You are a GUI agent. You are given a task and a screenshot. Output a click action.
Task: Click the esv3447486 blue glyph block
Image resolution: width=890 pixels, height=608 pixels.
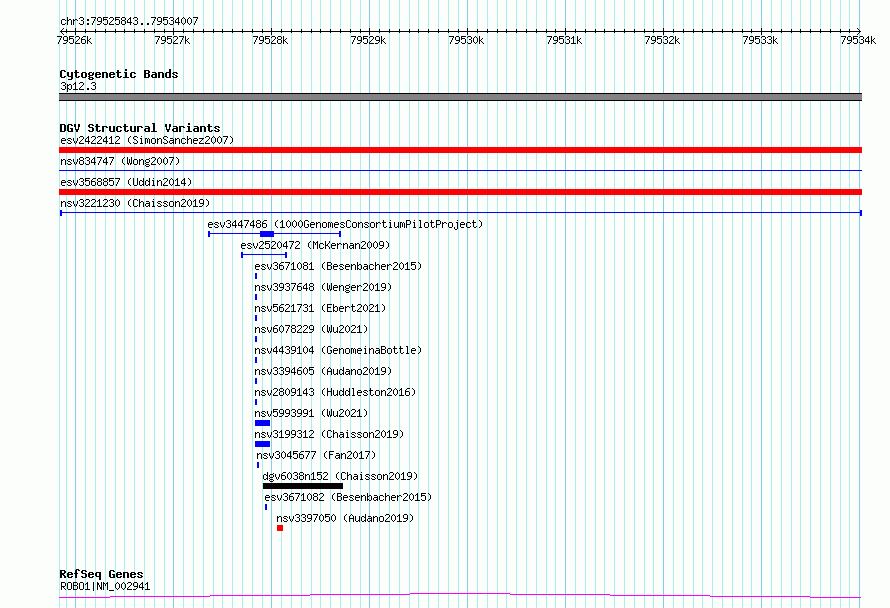coord(267,234)
